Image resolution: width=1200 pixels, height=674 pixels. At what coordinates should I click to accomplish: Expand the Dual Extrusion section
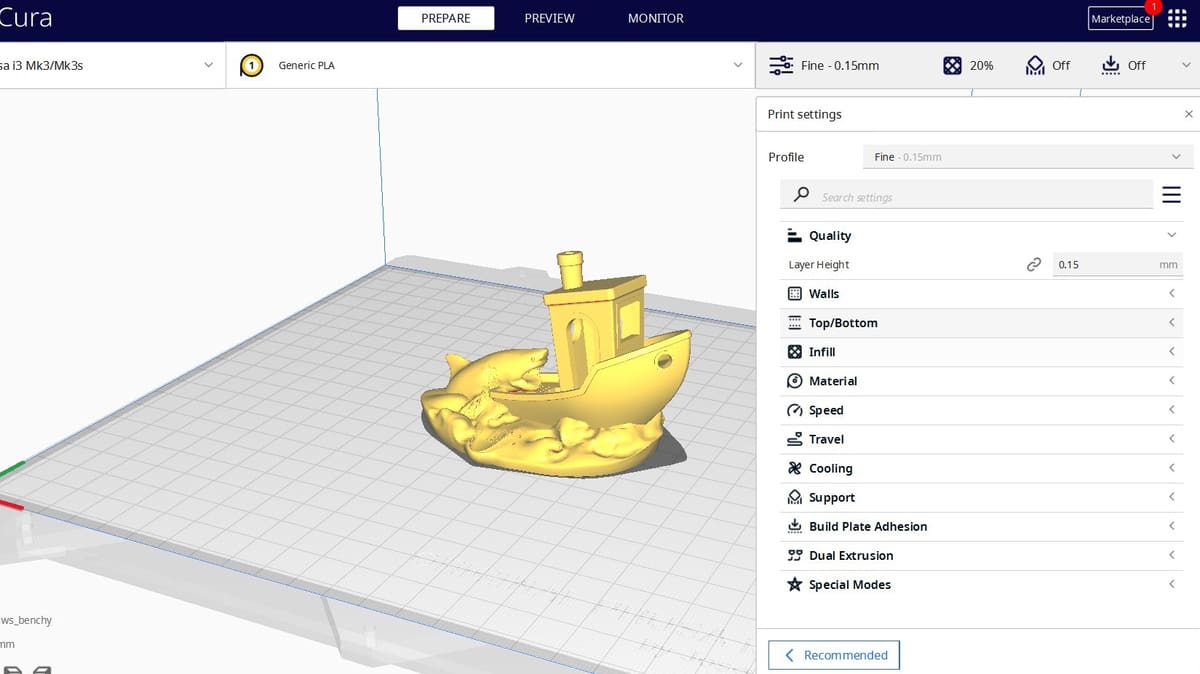coord(1172,554)
